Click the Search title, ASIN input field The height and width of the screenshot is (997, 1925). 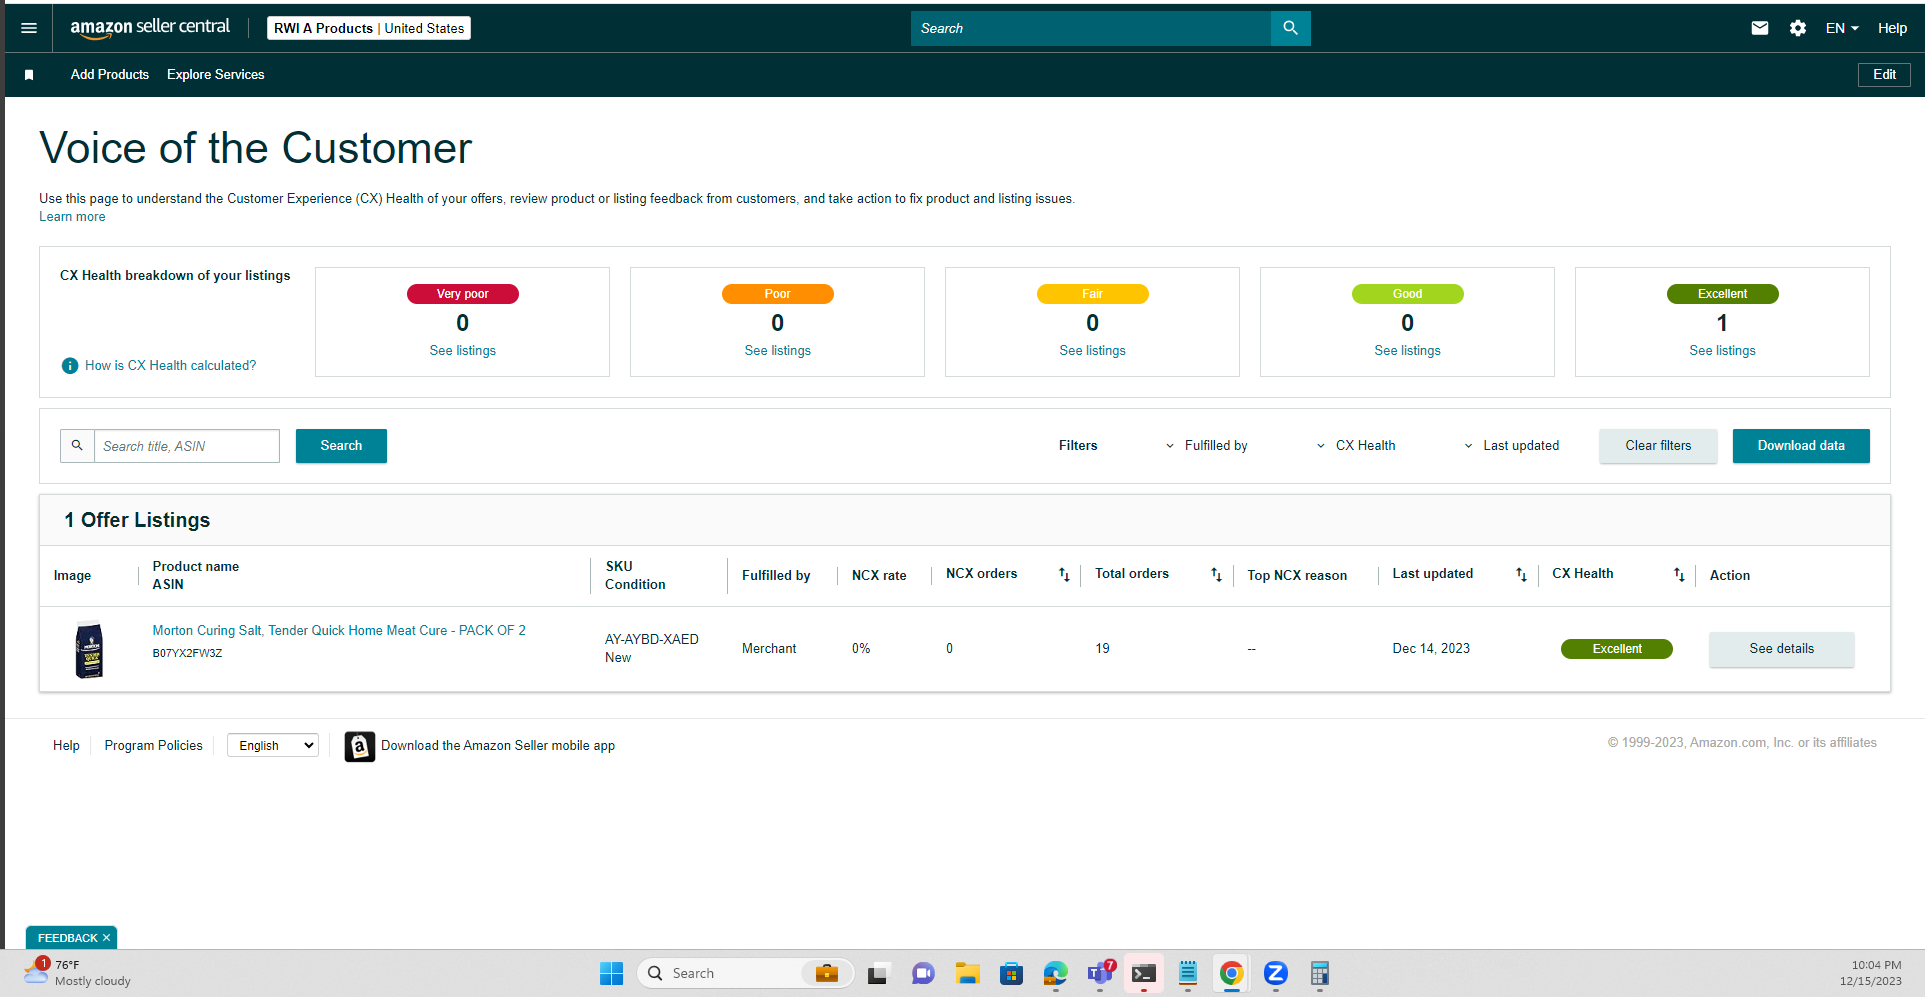pos(187,446)
